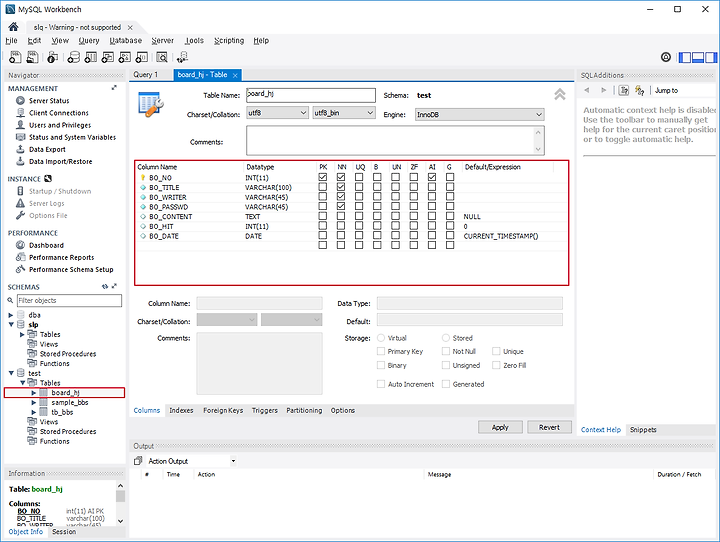Expand the sample_bbs table
This screenshot has width=720, height=542.
34,402
